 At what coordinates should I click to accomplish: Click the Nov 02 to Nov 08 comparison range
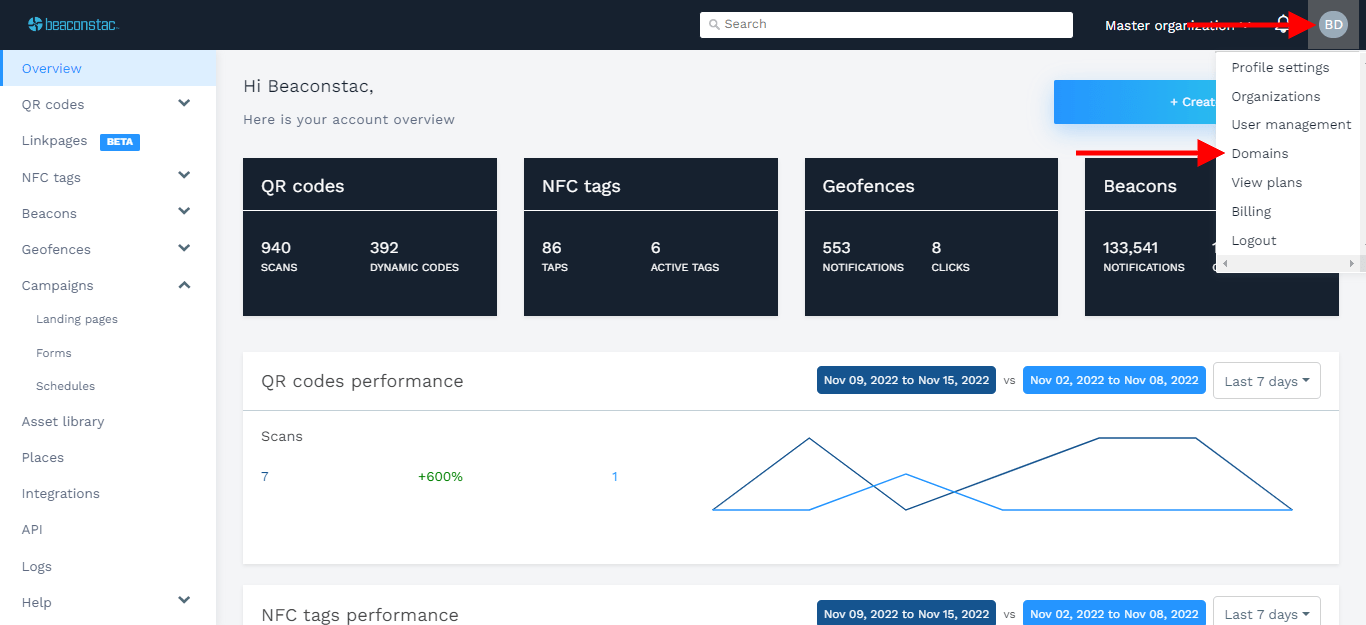[1114, 381]
